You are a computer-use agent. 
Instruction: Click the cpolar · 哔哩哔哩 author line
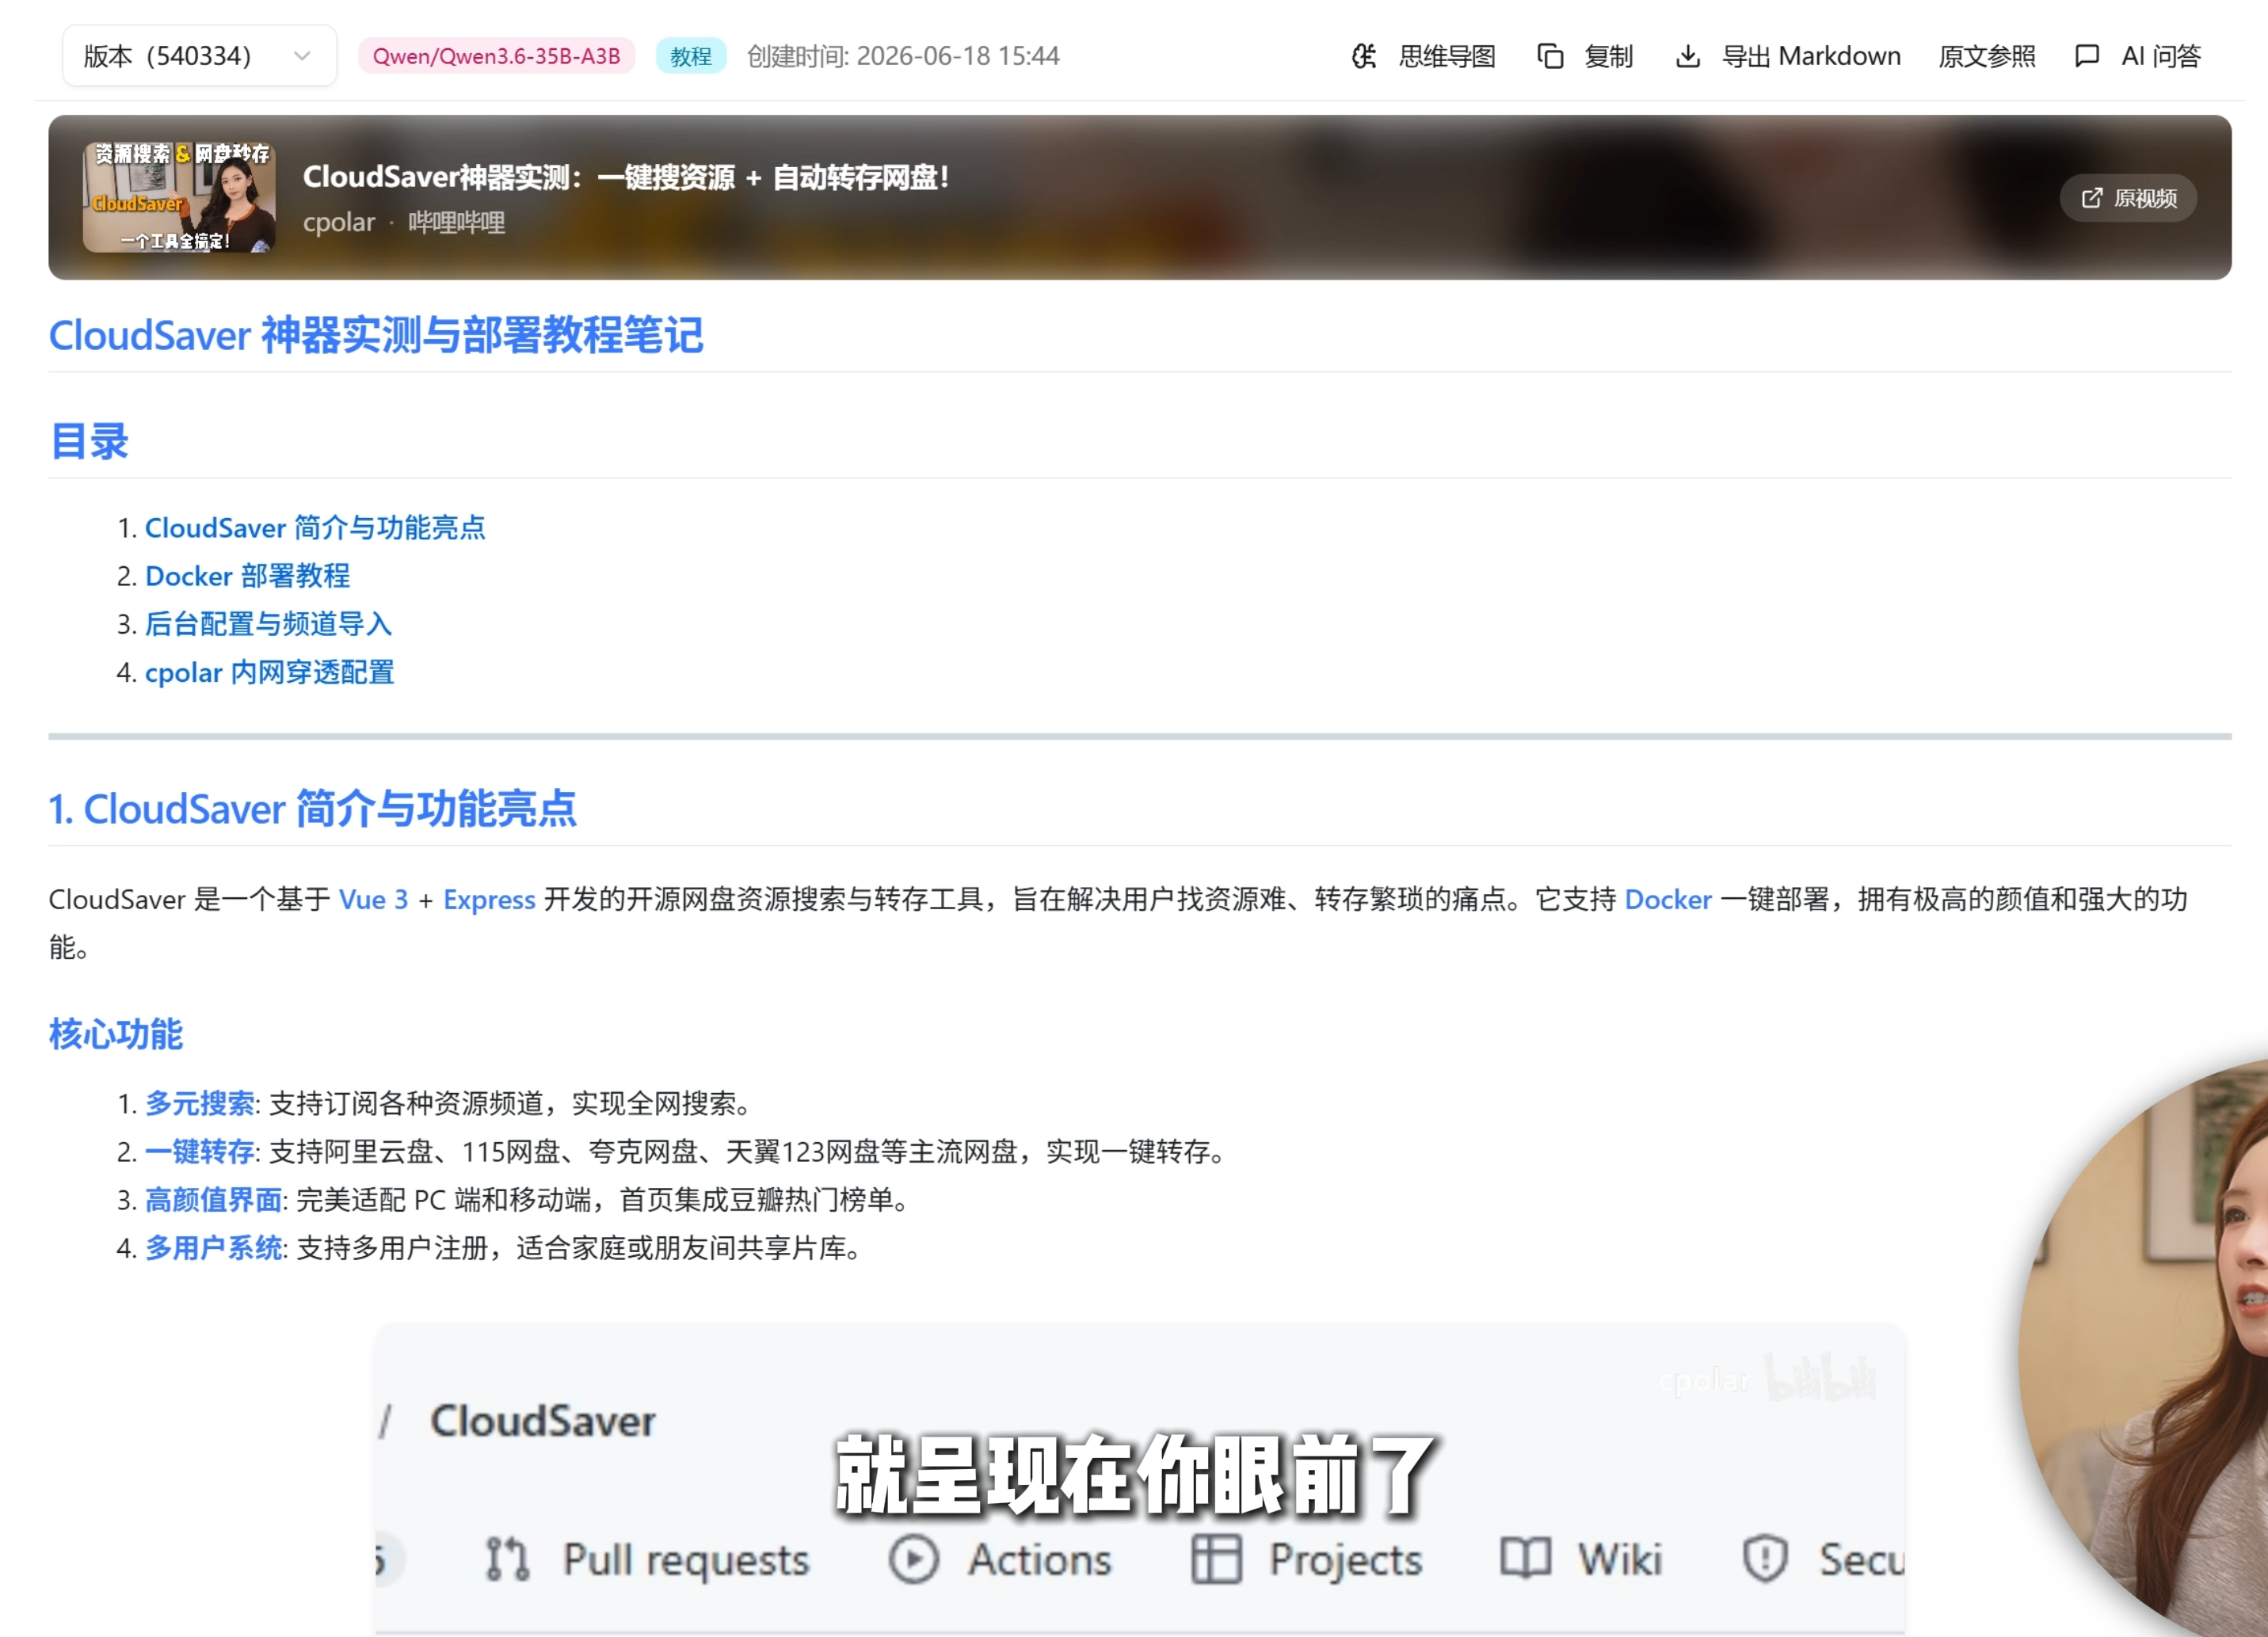point(404,222)
